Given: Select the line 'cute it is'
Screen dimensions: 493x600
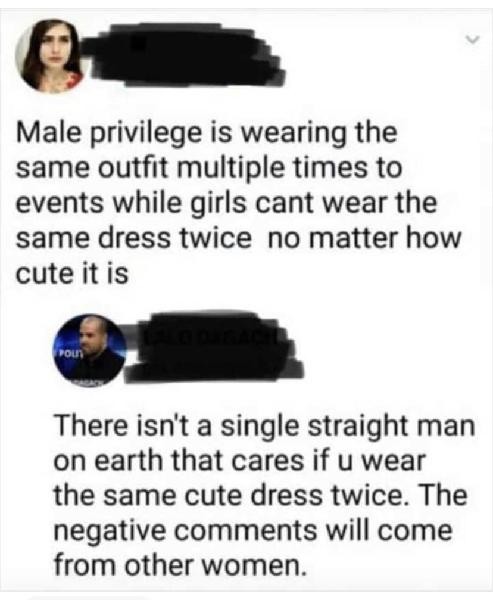Looking at the screenshot, I should click(x=72, y=274).
